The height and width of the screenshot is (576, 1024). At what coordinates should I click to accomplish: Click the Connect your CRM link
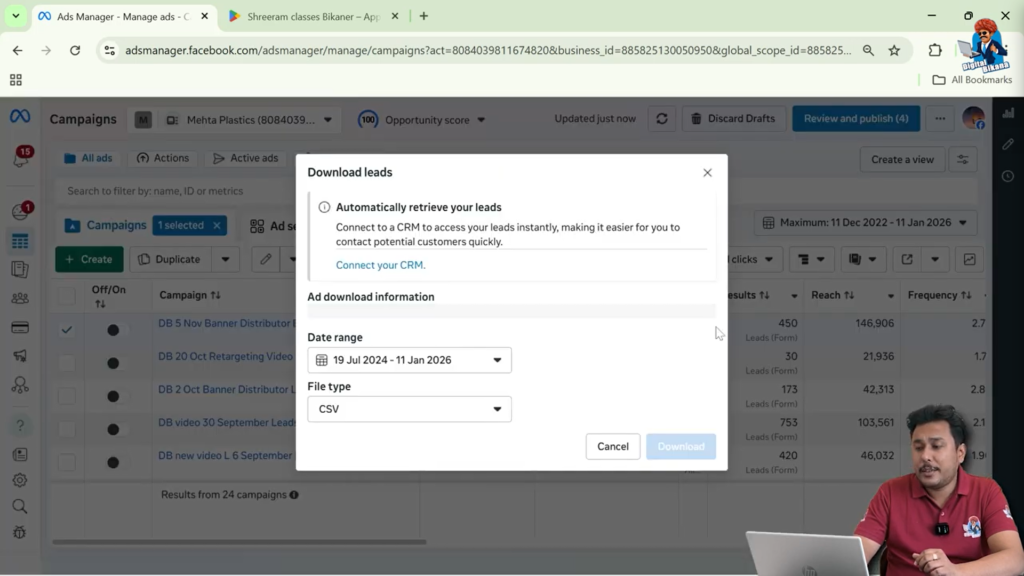tap(380, 264)
